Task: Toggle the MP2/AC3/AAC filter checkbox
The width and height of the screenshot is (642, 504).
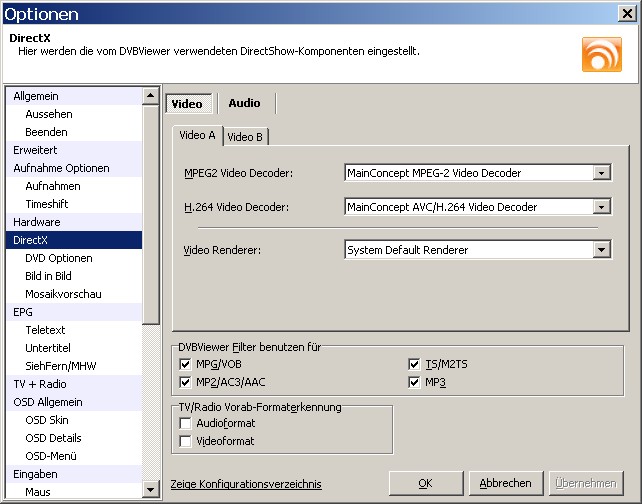Action: [185, 382]
